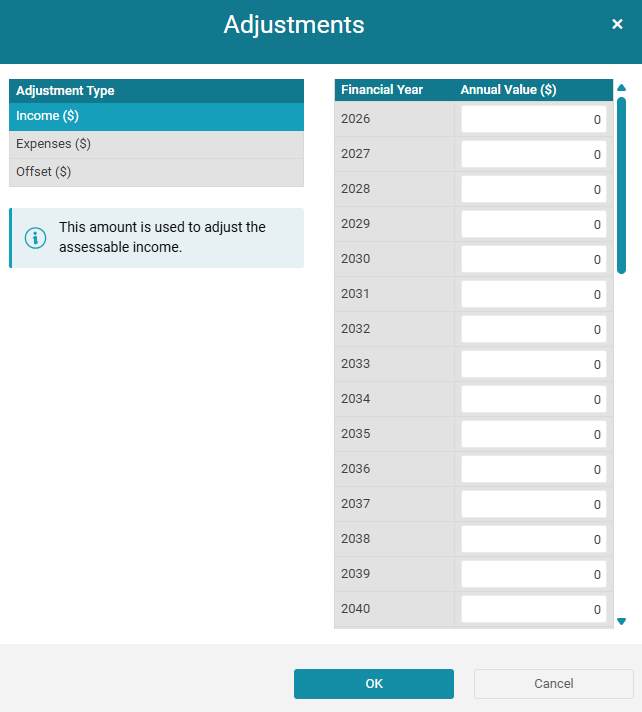This screenshot has height=712, width=642.
Task: Focus the 2029 annual value input
Action: coord(533,225)
